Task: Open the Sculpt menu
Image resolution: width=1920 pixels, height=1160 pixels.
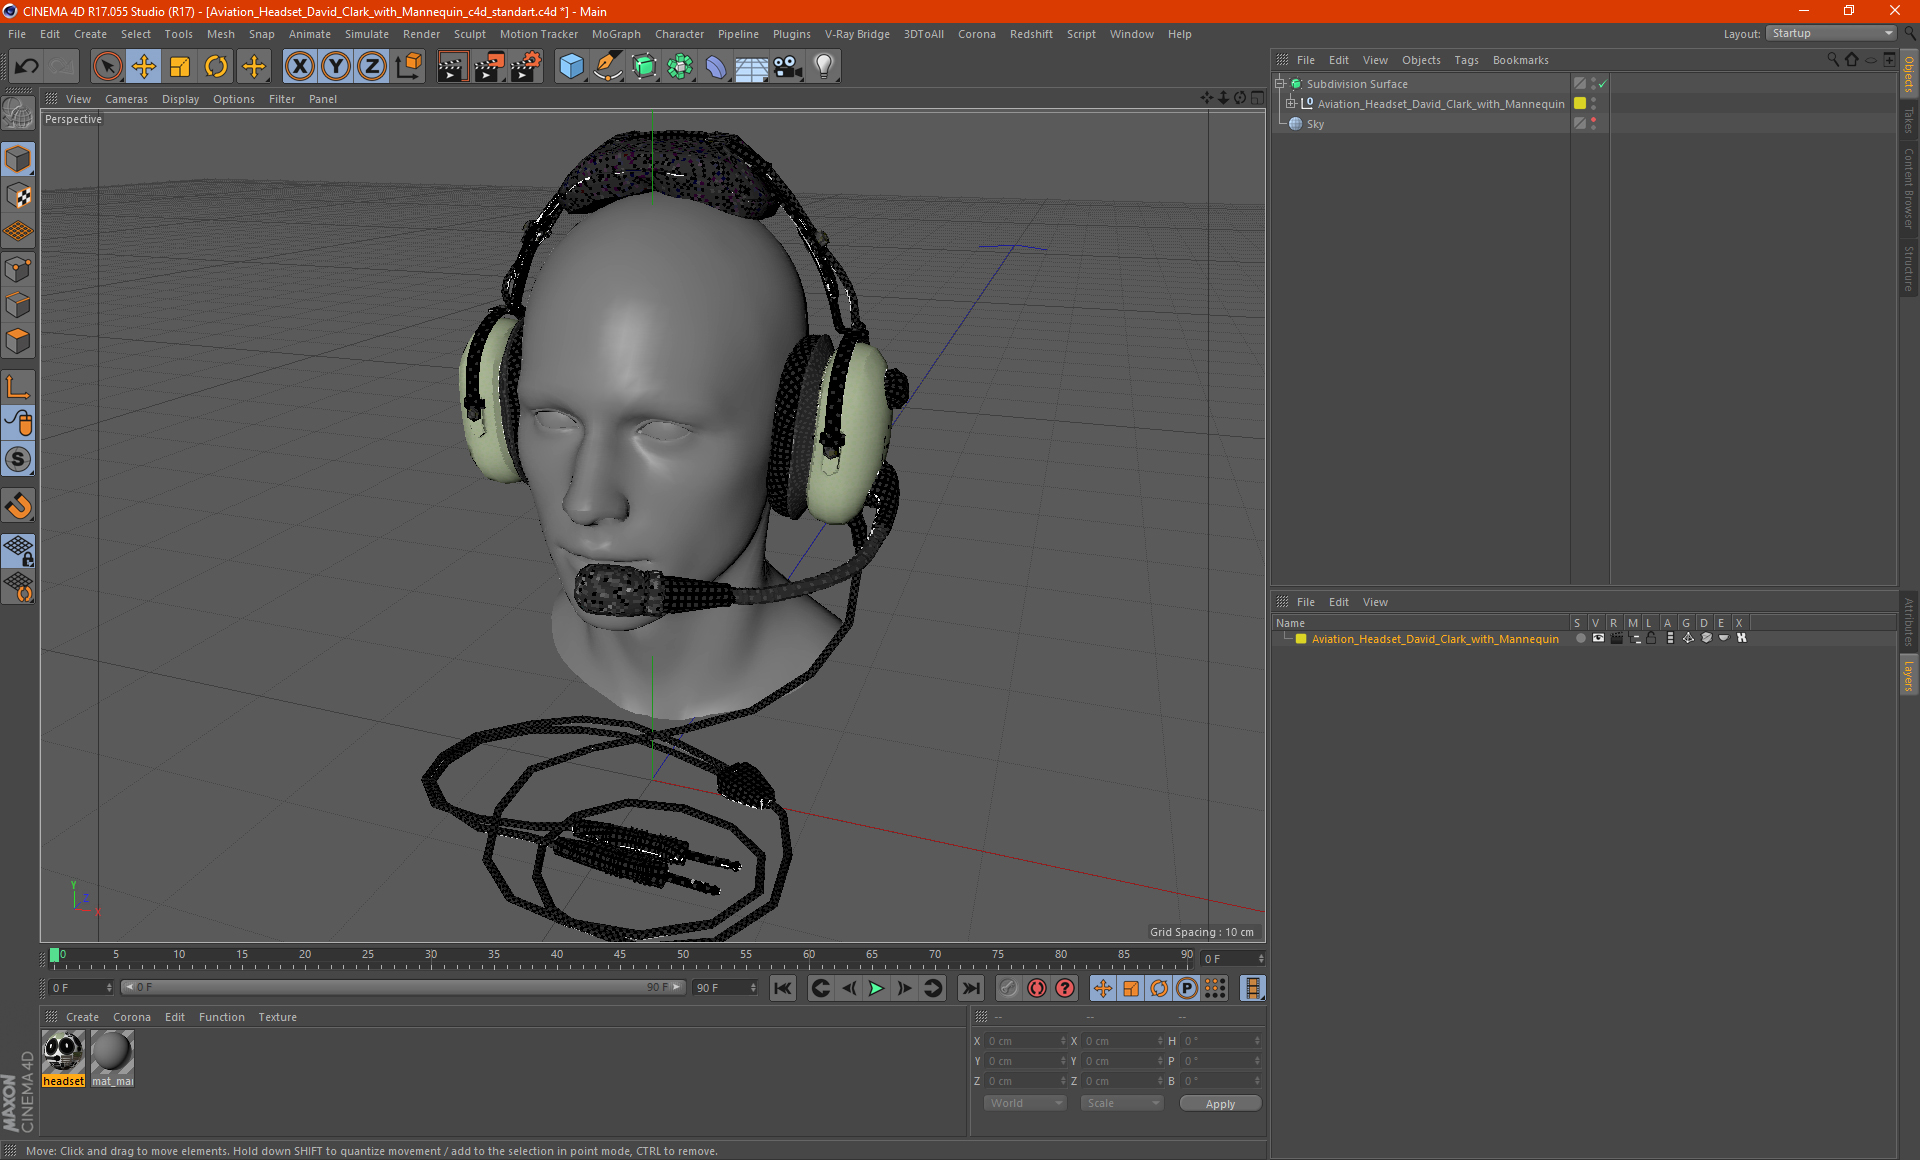Action: [x=469, y=34]
